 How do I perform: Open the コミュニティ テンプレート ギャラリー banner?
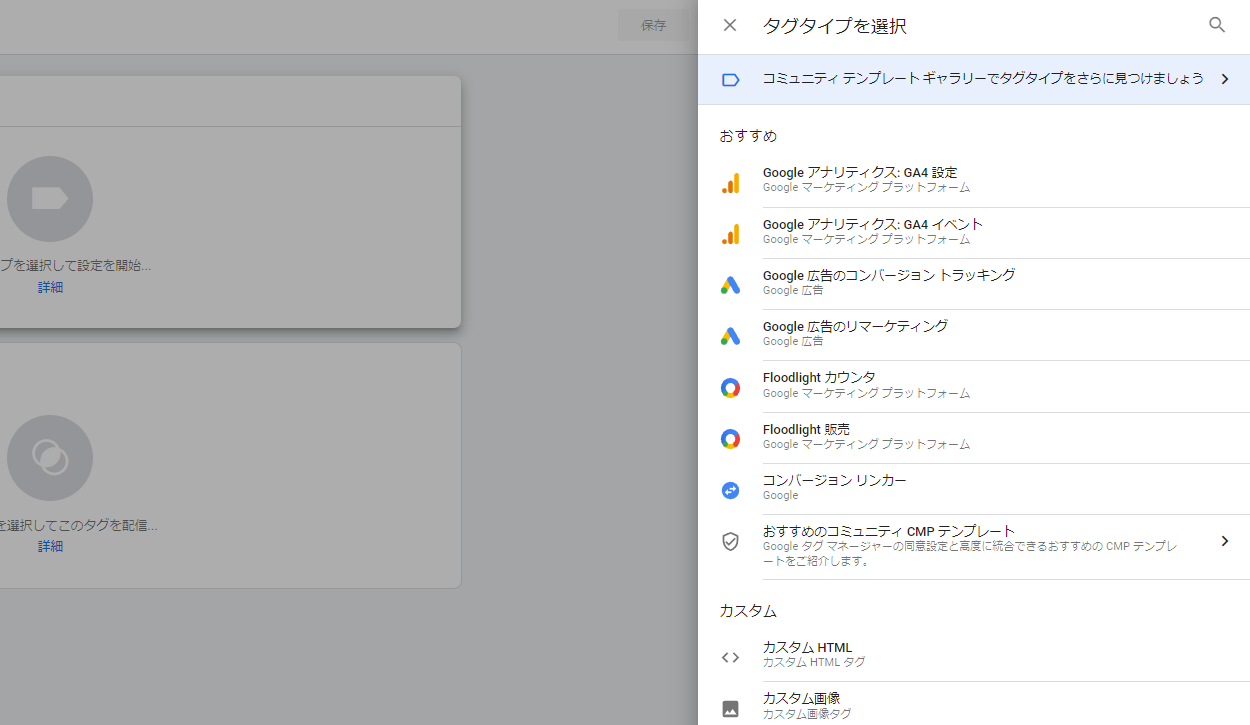(982, 79)
